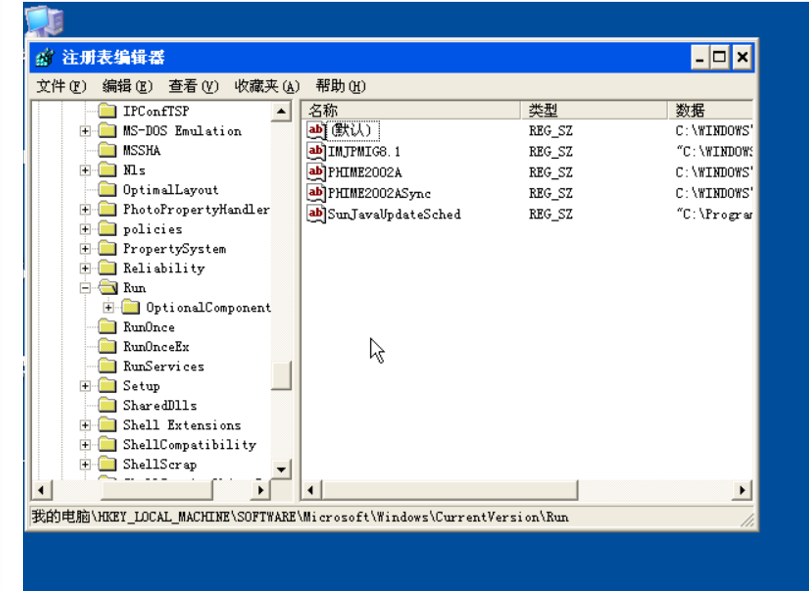Click value list horizontal scroll left arrow
This screenshot has height=591, width=809.
point(312,490)
